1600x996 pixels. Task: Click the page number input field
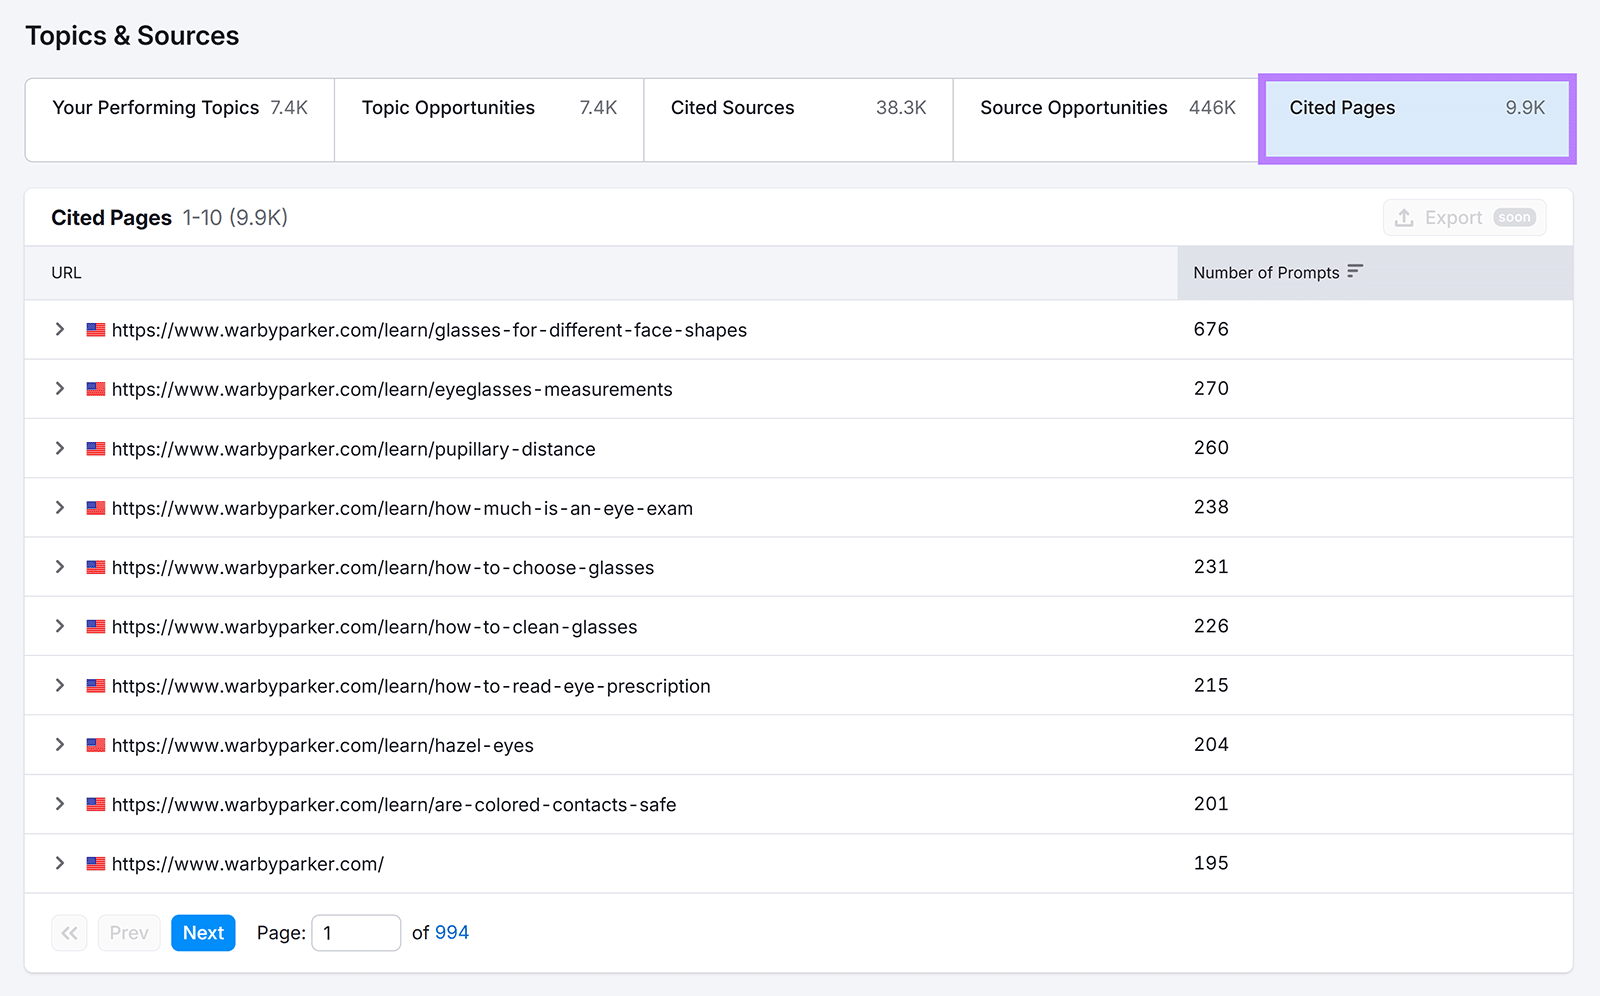pos(356,932)
